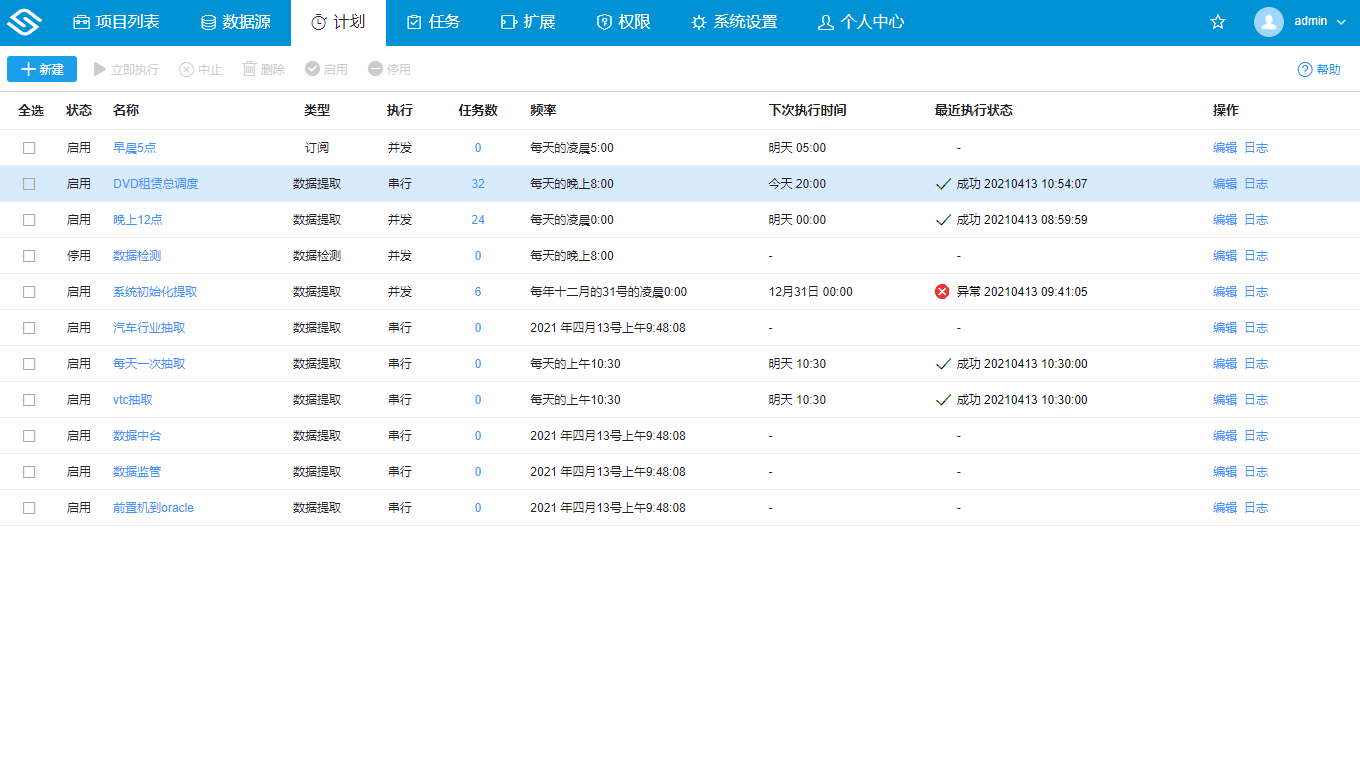This screenshot has height=763, width=1360.
Task: Switch to the 任务 tab
Action: coord(433,20)
